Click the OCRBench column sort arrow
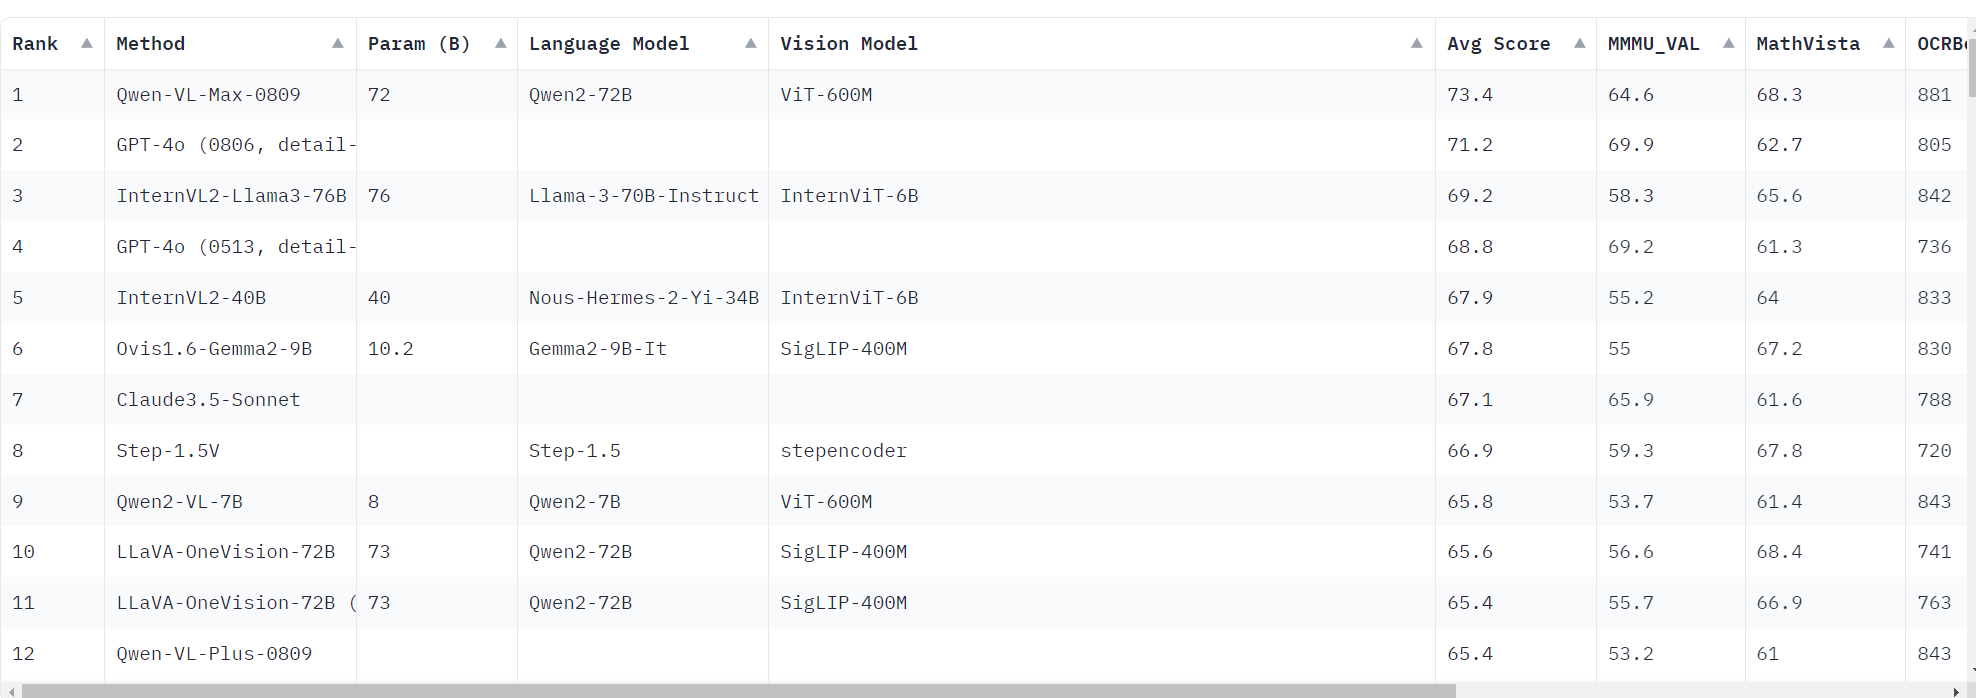Viewport: 1976px width, 698px height. click(1970, 43)
